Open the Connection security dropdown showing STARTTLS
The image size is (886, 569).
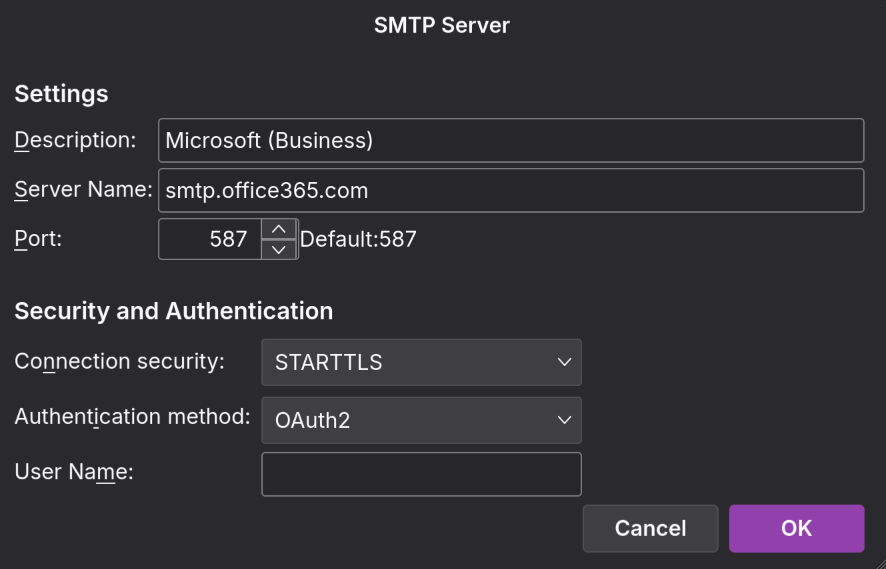click(421, 362)
